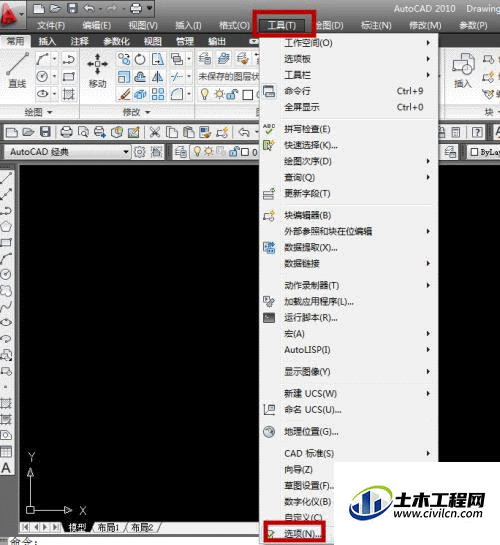The image size is (500, 545).
Task: Choose 地理位置(G)... from menu
Action: (x=349, y=432)
